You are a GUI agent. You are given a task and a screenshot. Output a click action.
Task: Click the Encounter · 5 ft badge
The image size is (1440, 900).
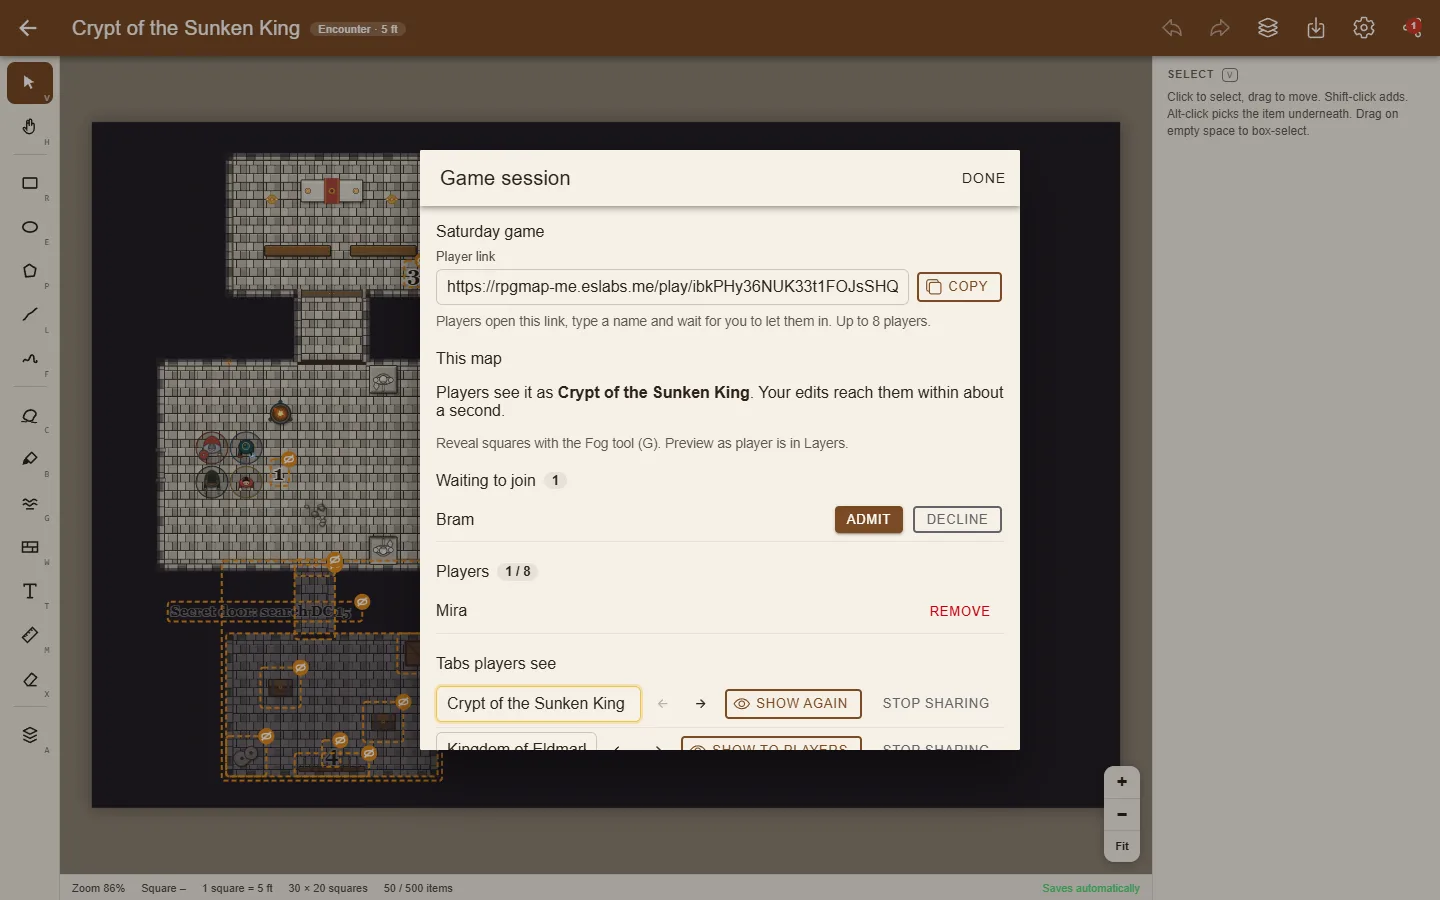point(358,29)
